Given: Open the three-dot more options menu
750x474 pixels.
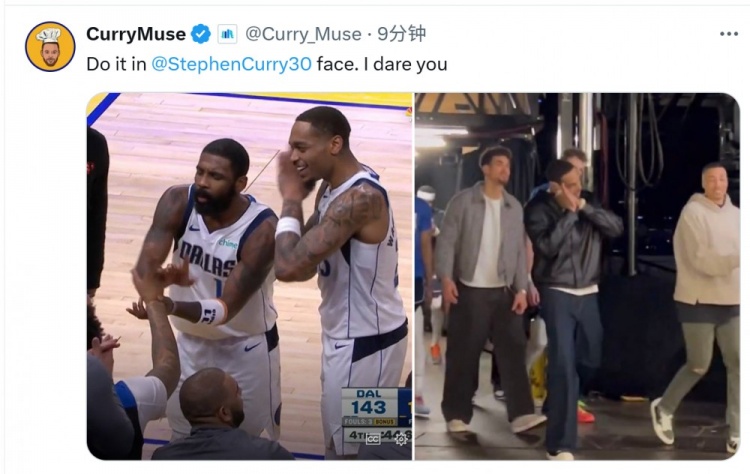Looking at the screenshot, I should tap(728, 33).
